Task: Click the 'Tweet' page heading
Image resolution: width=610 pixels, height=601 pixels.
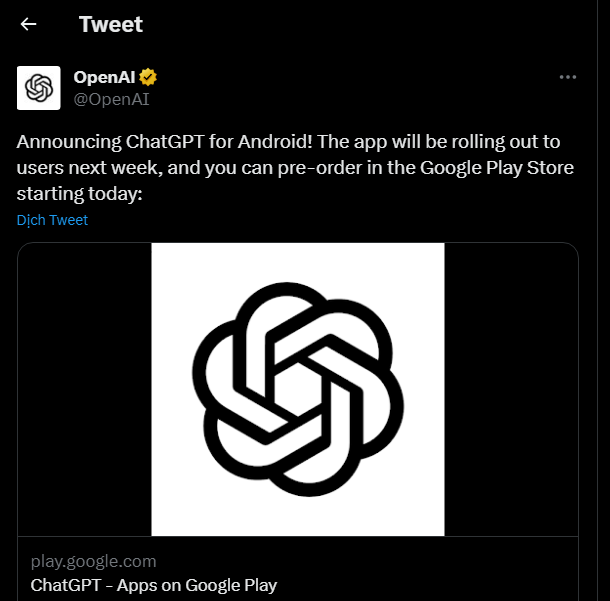Action: point(110,24)
